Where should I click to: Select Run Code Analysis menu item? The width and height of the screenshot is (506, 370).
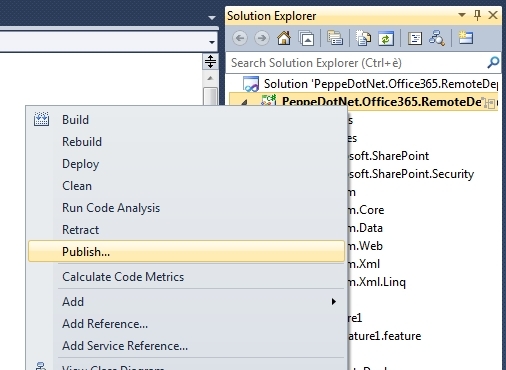click(186, 208)
